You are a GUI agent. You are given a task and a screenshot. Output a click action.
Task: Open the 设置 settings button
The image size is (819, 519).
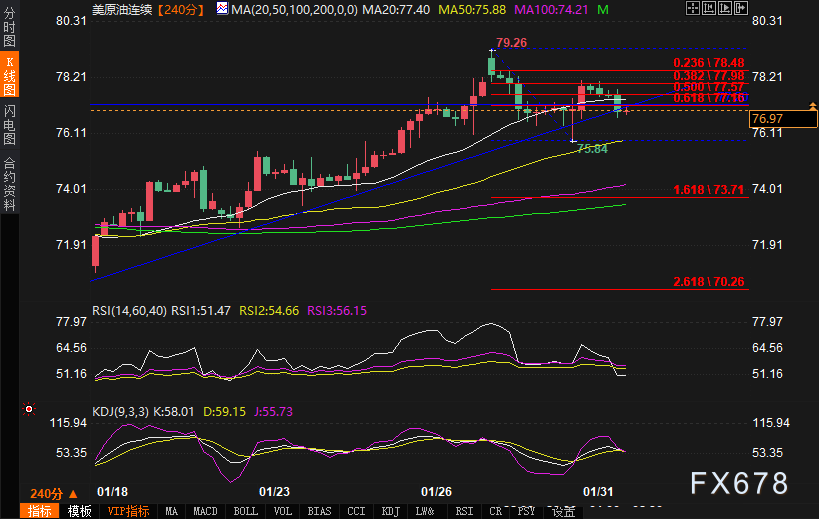564,512
